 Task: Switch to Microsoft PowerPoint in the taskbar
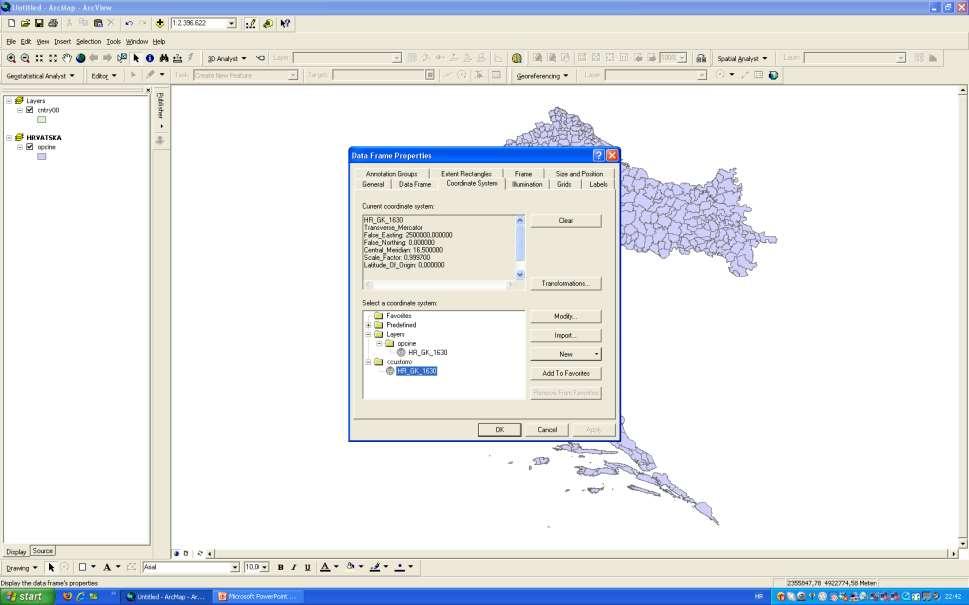coord(257,596)
